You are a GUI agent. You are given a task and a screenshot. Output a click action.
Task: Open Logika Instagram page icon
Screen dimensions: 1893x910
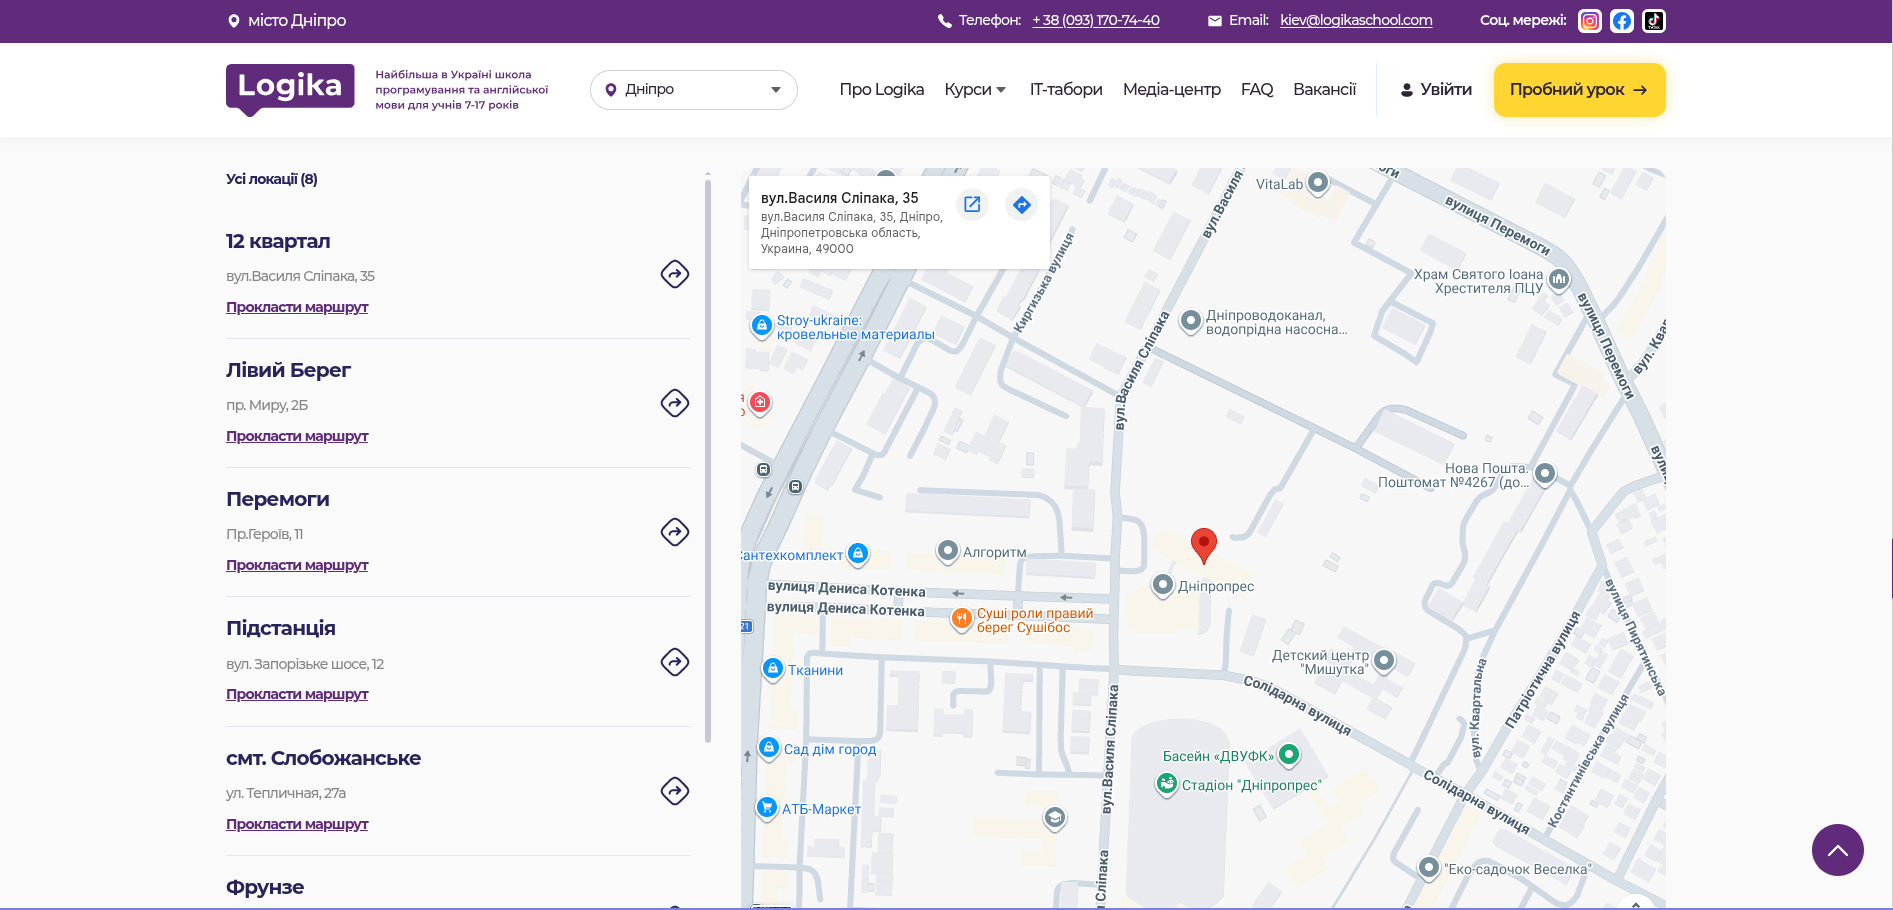1590,21
